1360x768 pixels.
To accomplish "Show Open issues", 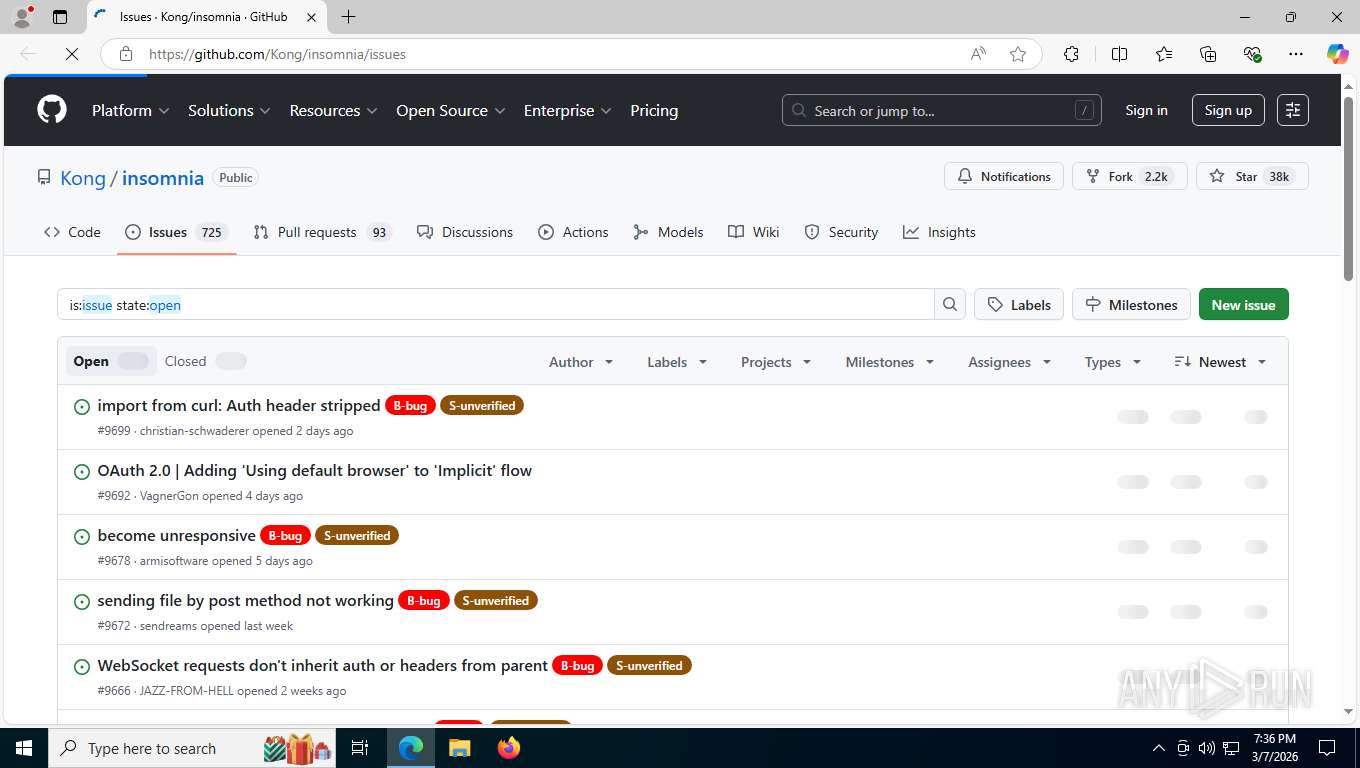I will (x=111, y=361).
